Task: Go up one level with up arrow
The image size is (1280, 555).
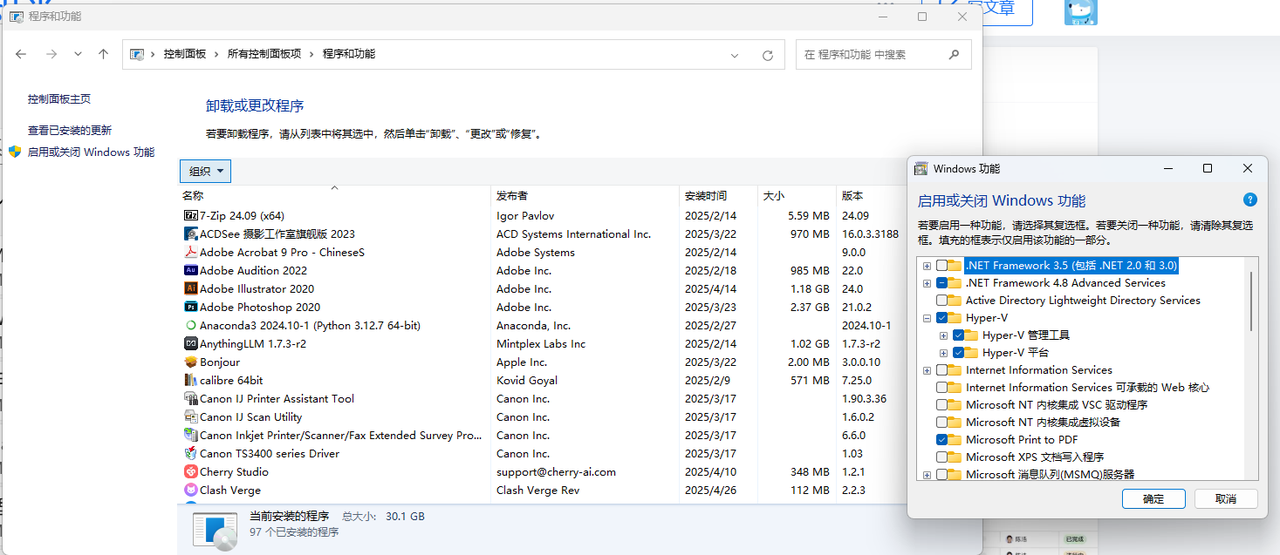Action: 103,54
